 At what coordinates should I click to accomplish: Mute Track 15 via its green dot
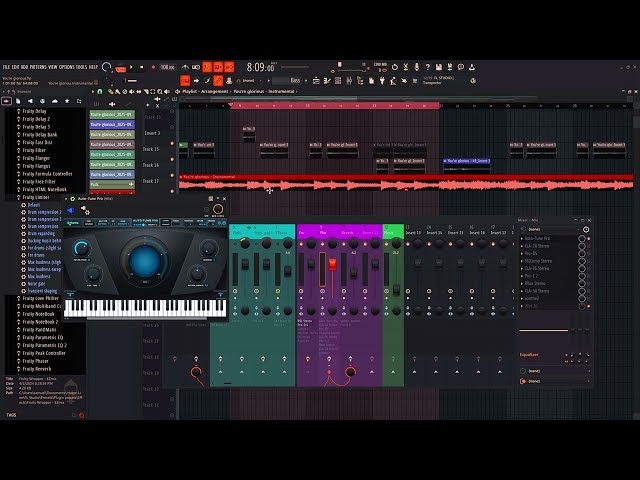click(x=172, y=143)
